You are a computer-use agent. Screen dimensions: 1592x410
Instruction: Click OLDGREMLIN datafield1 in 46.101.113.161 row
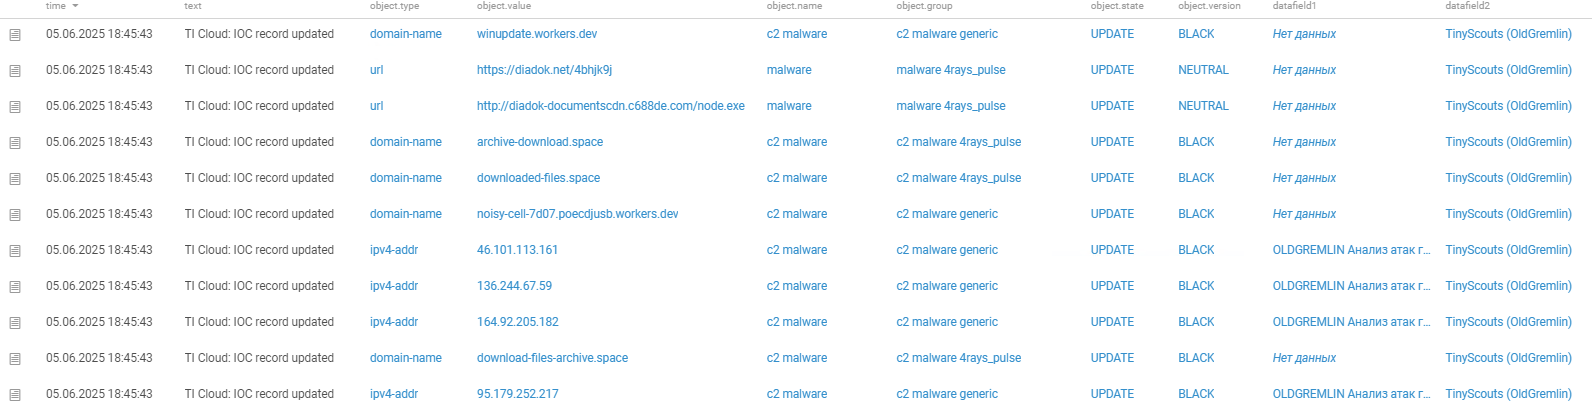coord(1350,250)
